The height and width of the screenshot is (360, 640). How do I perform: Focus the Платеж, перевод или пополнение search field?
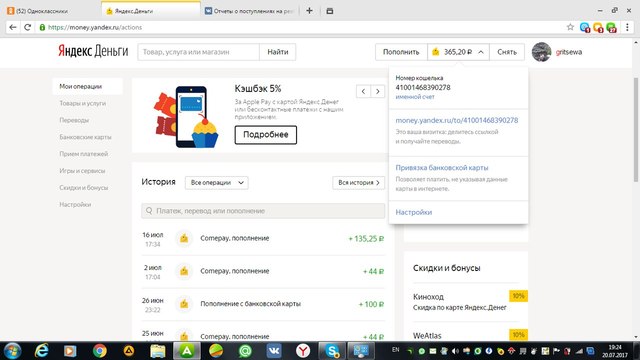pyautogui.click(x=263, y=211)
